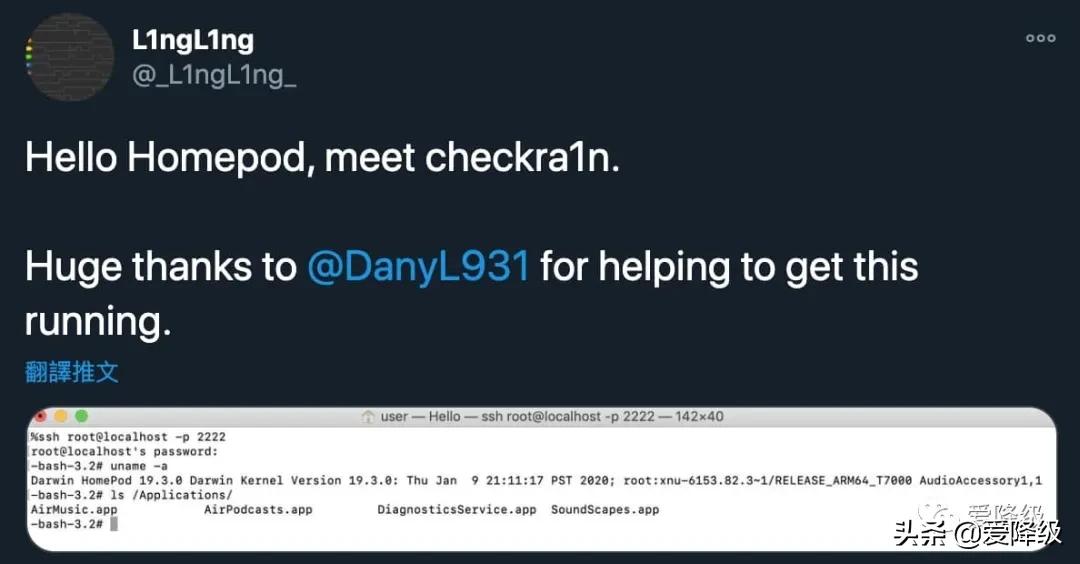
Task: Click the 翻譯推文 translate link
Action: [72, 372]
